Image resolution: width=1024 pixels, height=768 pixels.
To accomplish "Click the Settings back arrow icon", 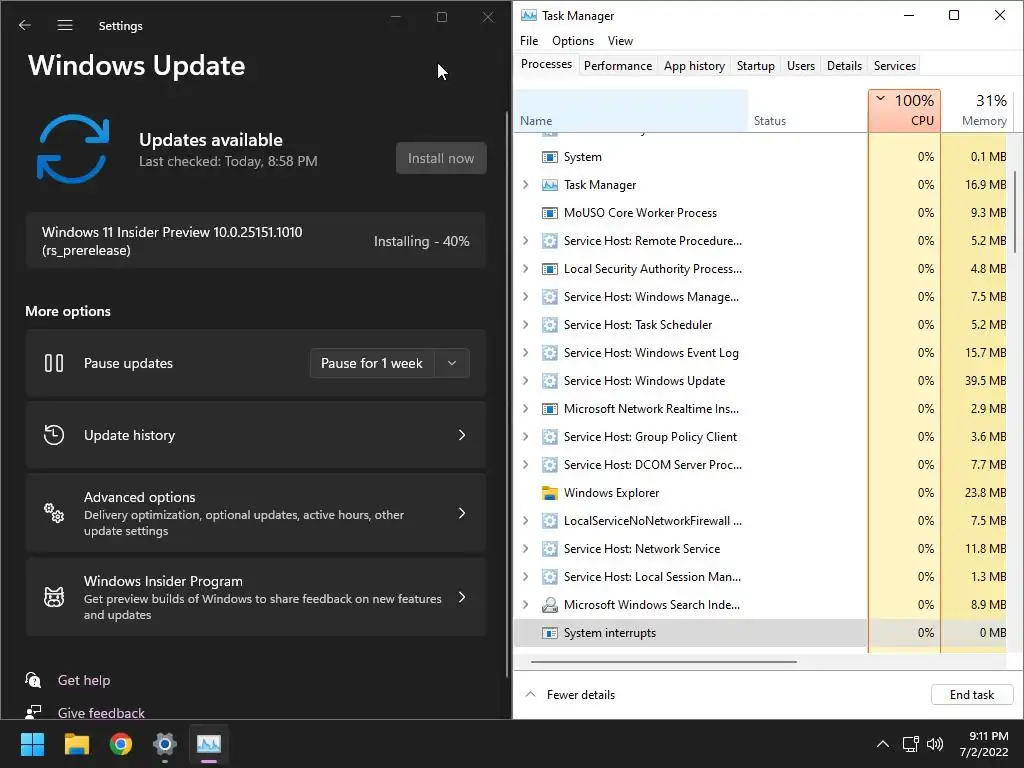I will point(25,25).
